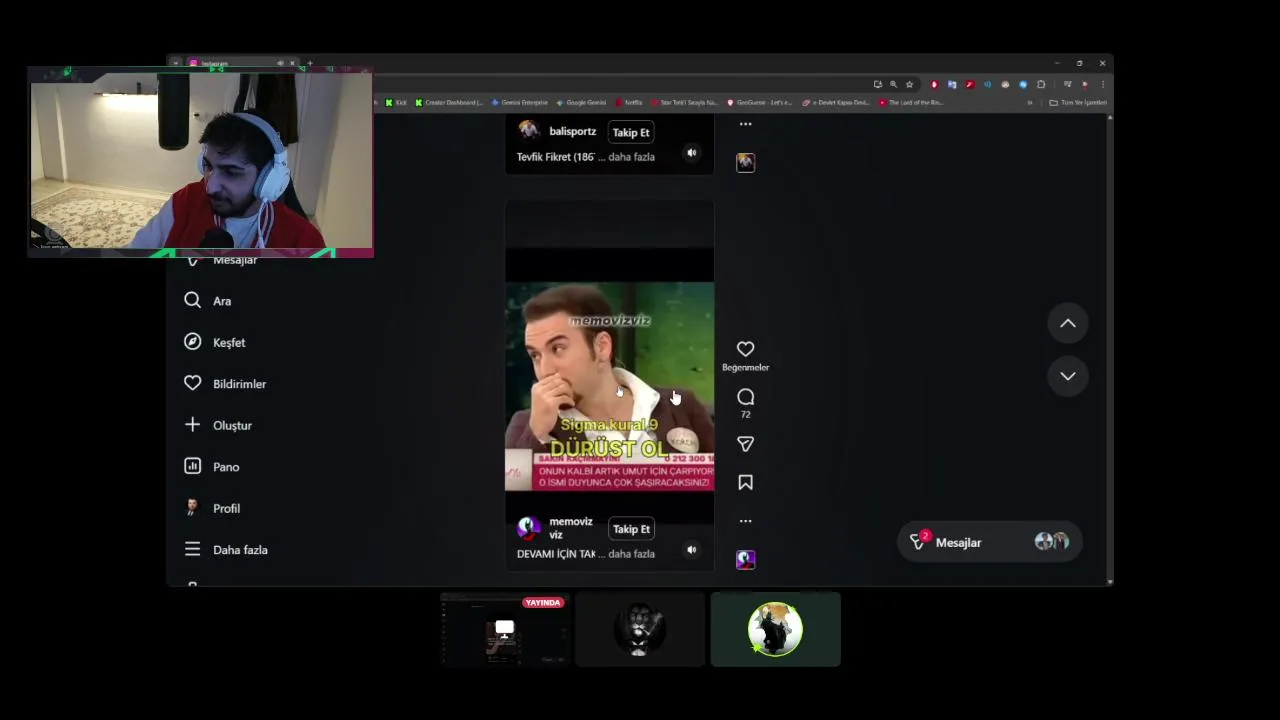Open balisportz profile name
Screen dimensions: 1280x720
(572, 131)
